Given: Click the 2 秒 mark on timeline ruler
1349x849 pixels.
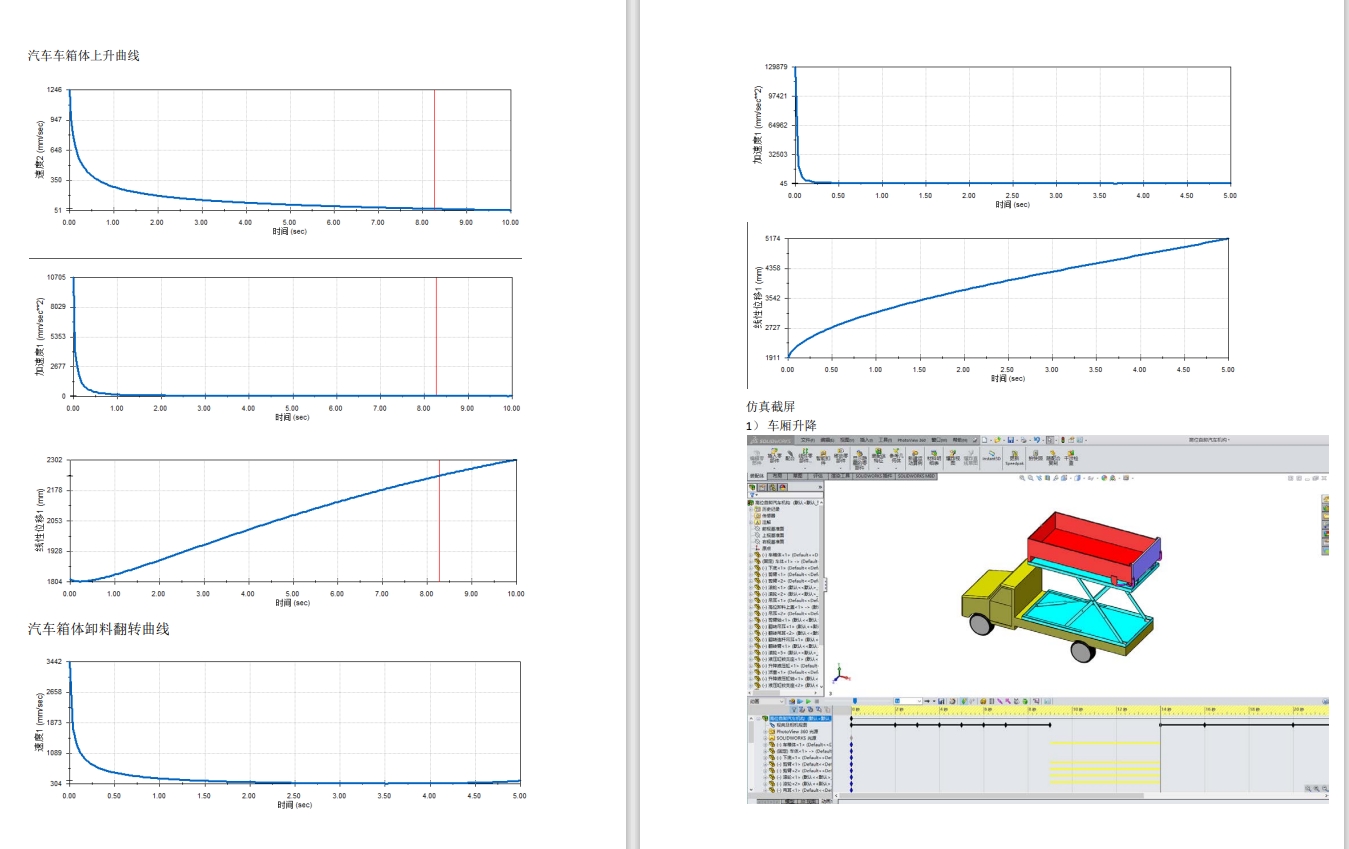Looking at the screenshot, I should click(899, 709).
